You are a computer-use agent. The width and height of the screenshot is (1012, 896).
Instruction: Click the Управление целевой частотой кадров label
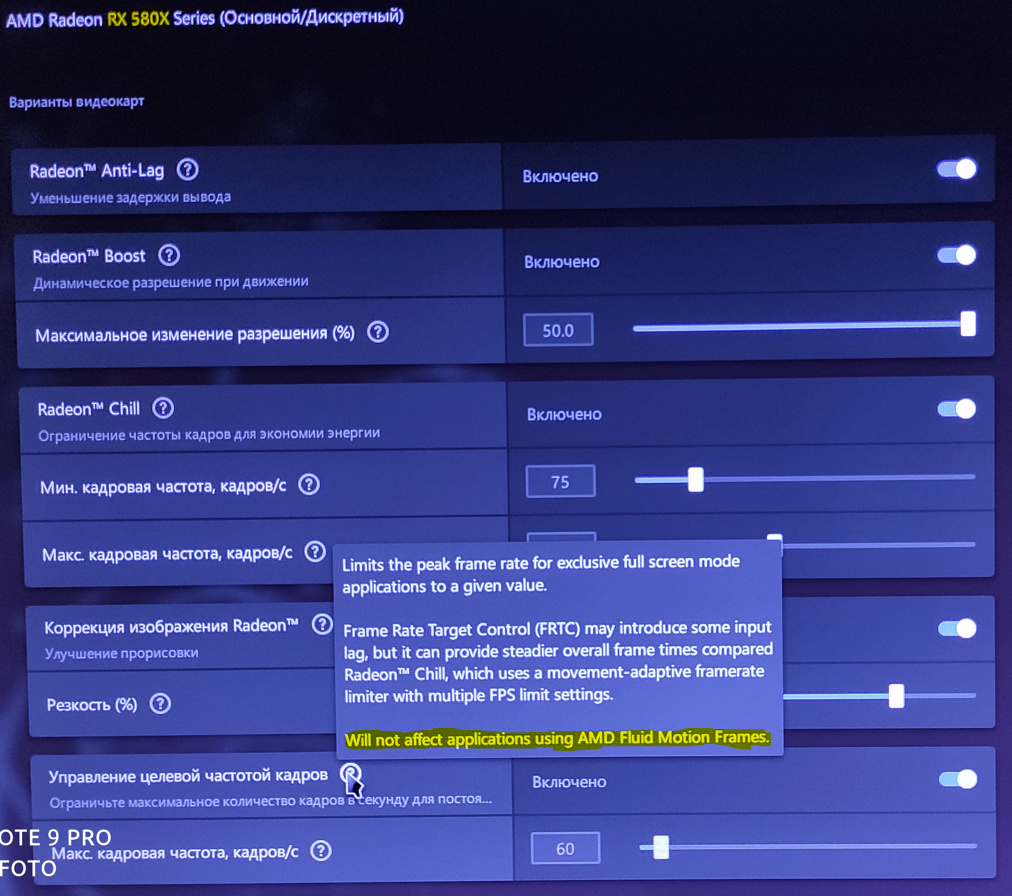(188, 776)
